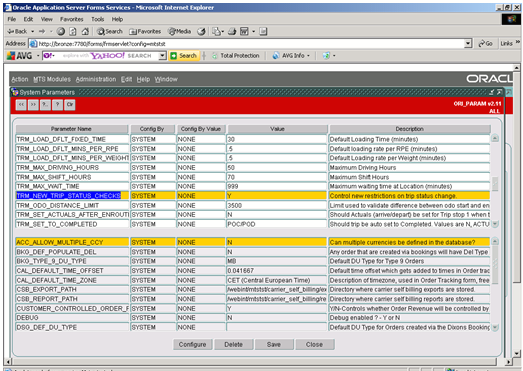The width and height of the screenshot is (523, 371).
Task: Click the Total Protection toolbar item
Action: (236, 56)
